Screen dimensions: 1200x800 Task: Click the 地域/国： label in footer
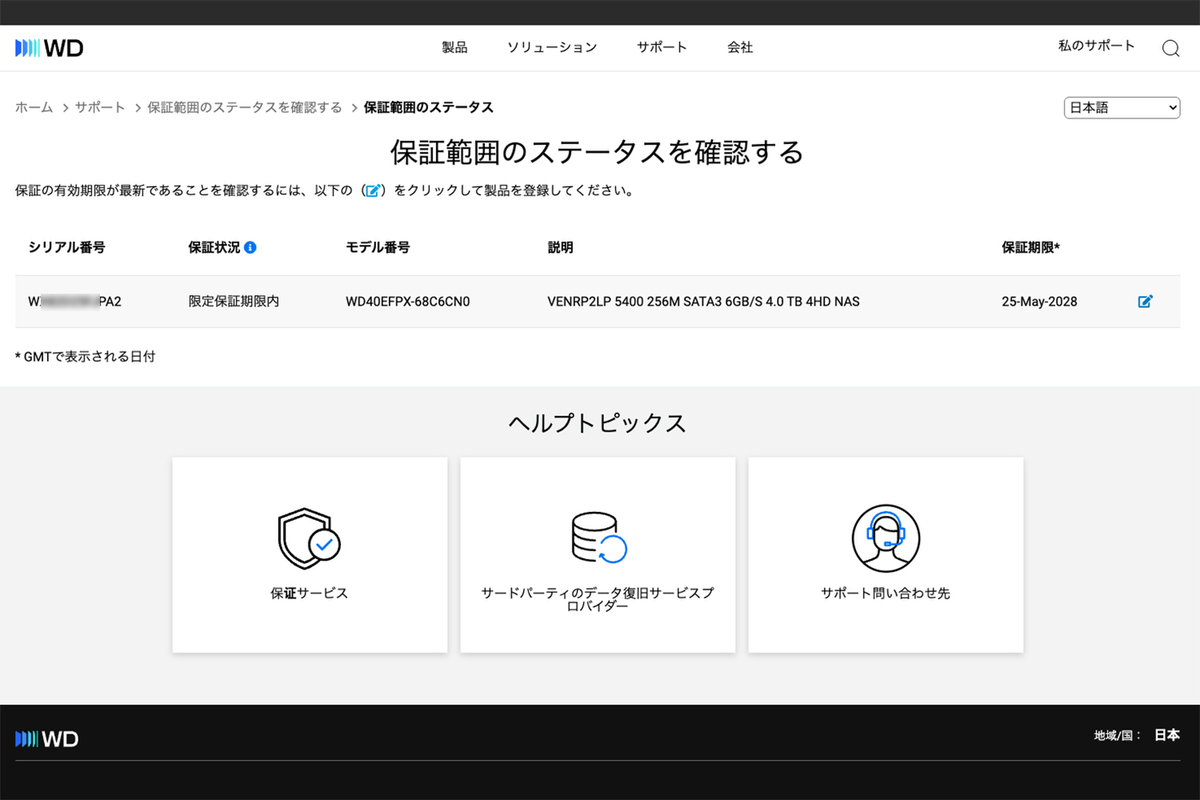(x=1118, y=736)
